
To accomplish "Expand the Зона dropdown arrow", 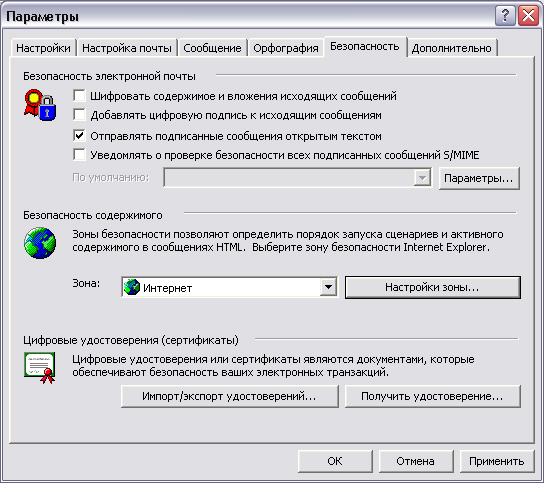I will (x=328, y=287).
